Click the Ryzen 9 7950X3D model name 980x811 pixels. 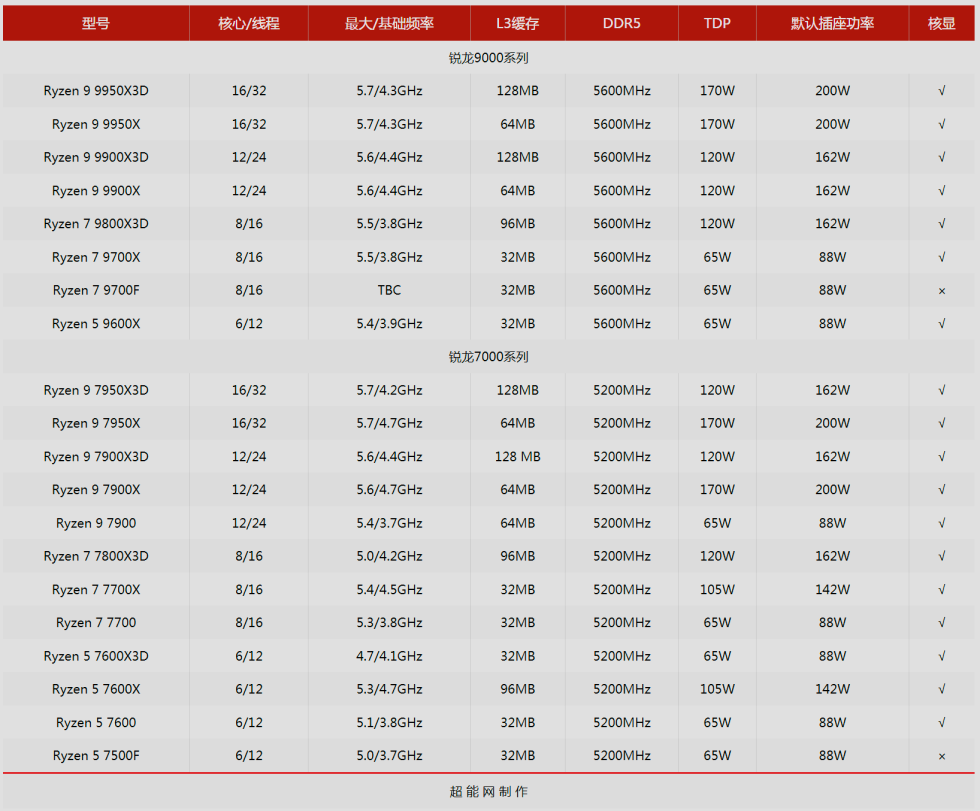point(96,391)
